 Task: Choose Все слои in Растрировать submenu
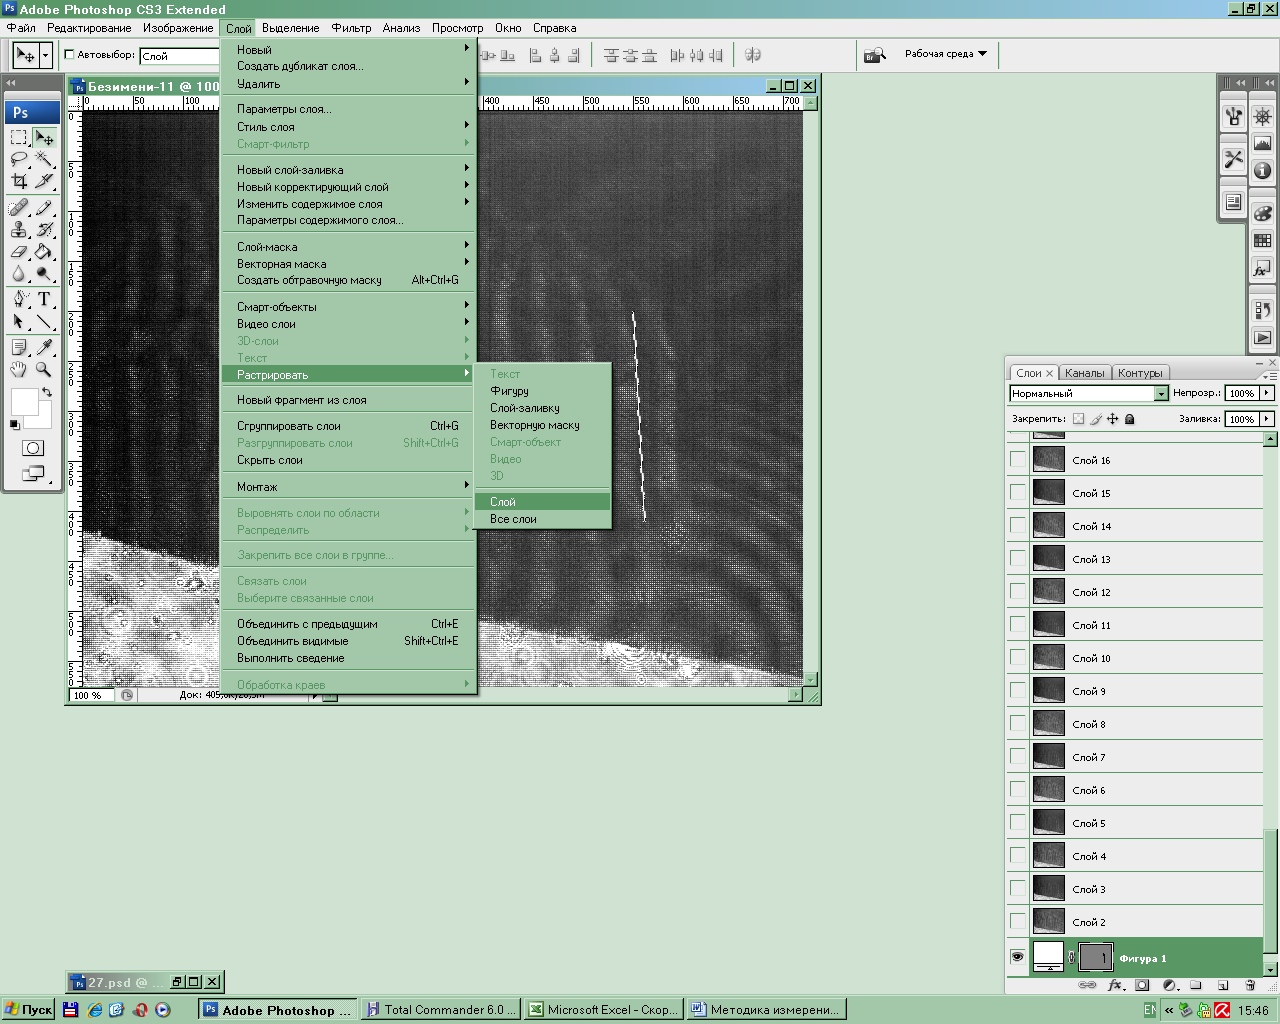click(543, 519)
